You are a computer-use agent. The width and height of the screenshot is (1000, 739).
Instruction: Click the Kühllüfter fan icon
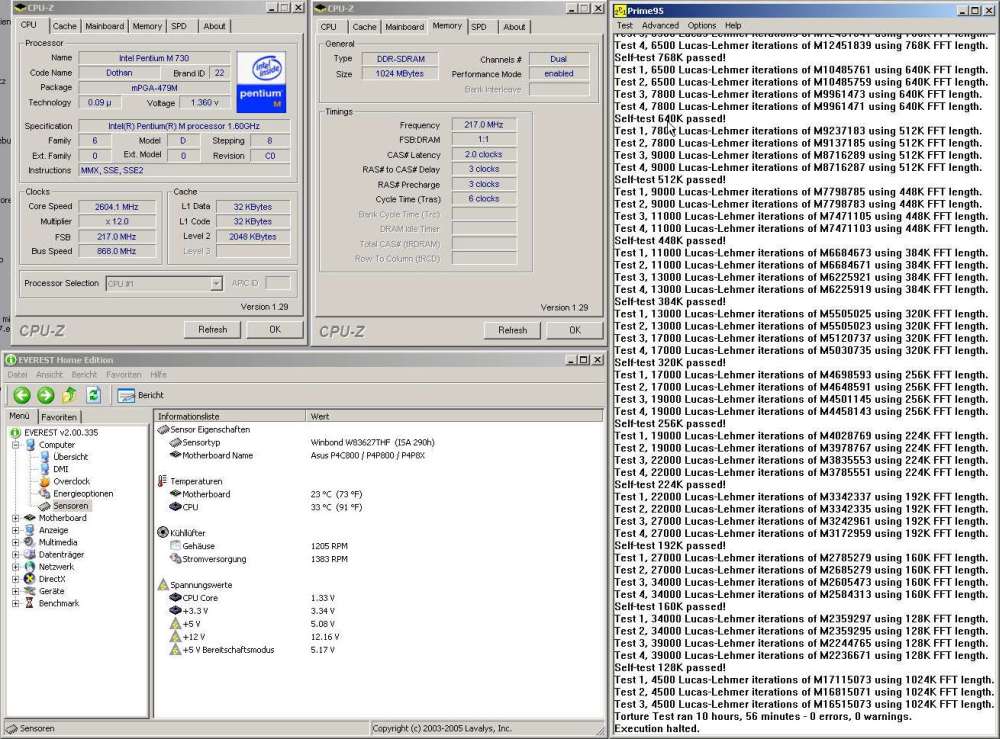click(163, 532)
